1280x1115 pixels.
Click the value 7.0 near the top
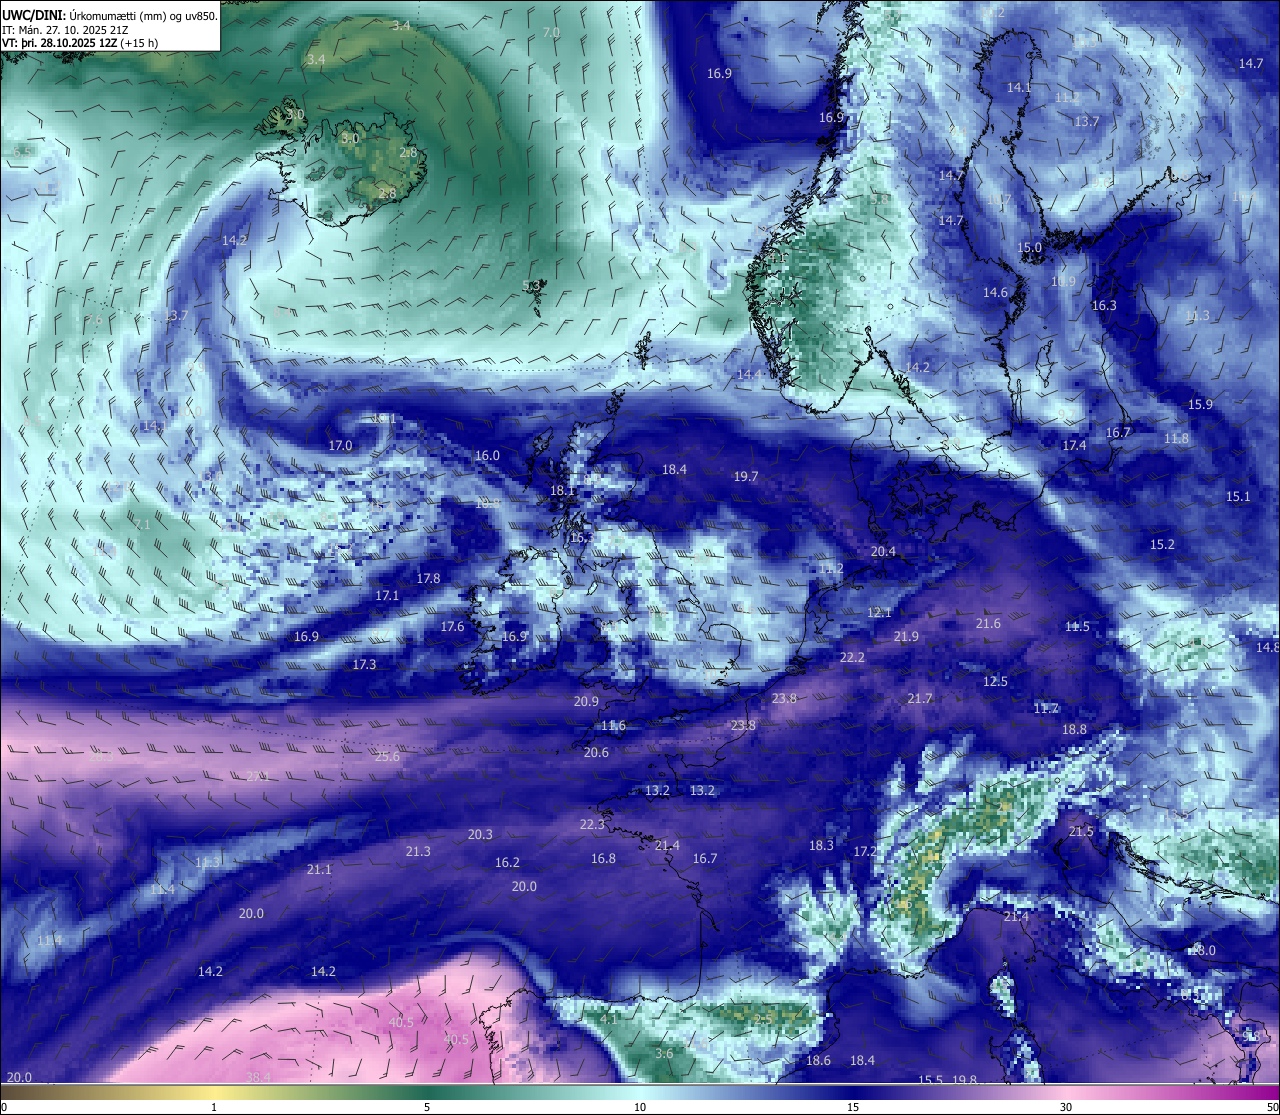click(x=551, y=32)
